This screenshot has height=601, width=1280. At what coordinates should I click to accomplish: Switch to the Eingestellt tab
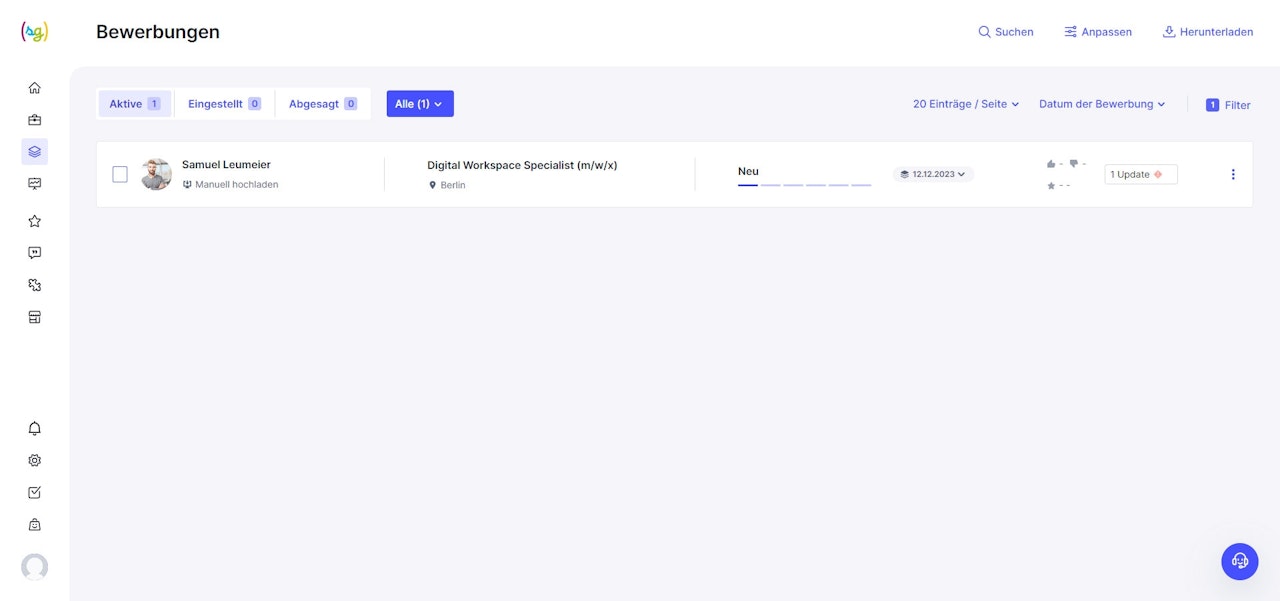(x=224, y=104)
